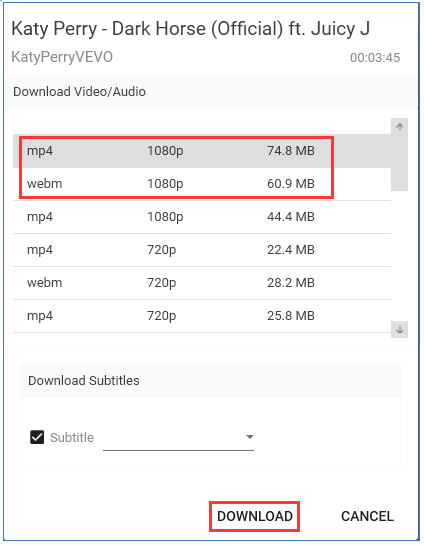Select webm 1080p 60.9 MB format
Viewport: 424px width, 546px height.
tap(202, 184)
